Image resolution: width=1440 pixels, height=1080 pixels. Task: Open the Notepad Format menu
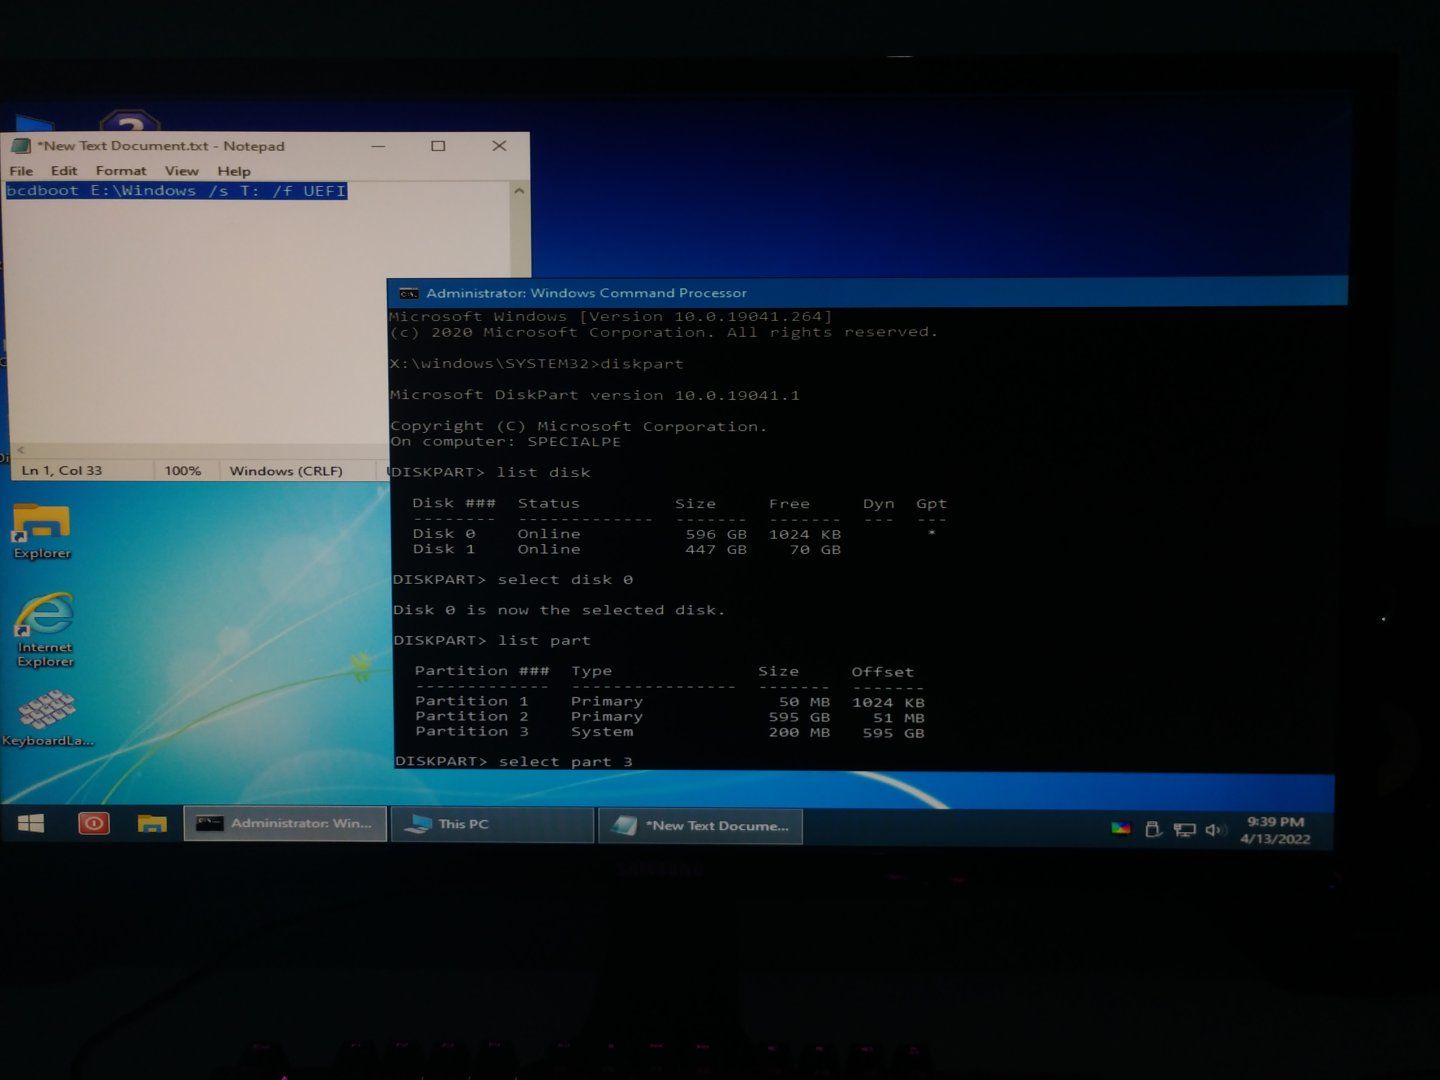coord(121,171)
